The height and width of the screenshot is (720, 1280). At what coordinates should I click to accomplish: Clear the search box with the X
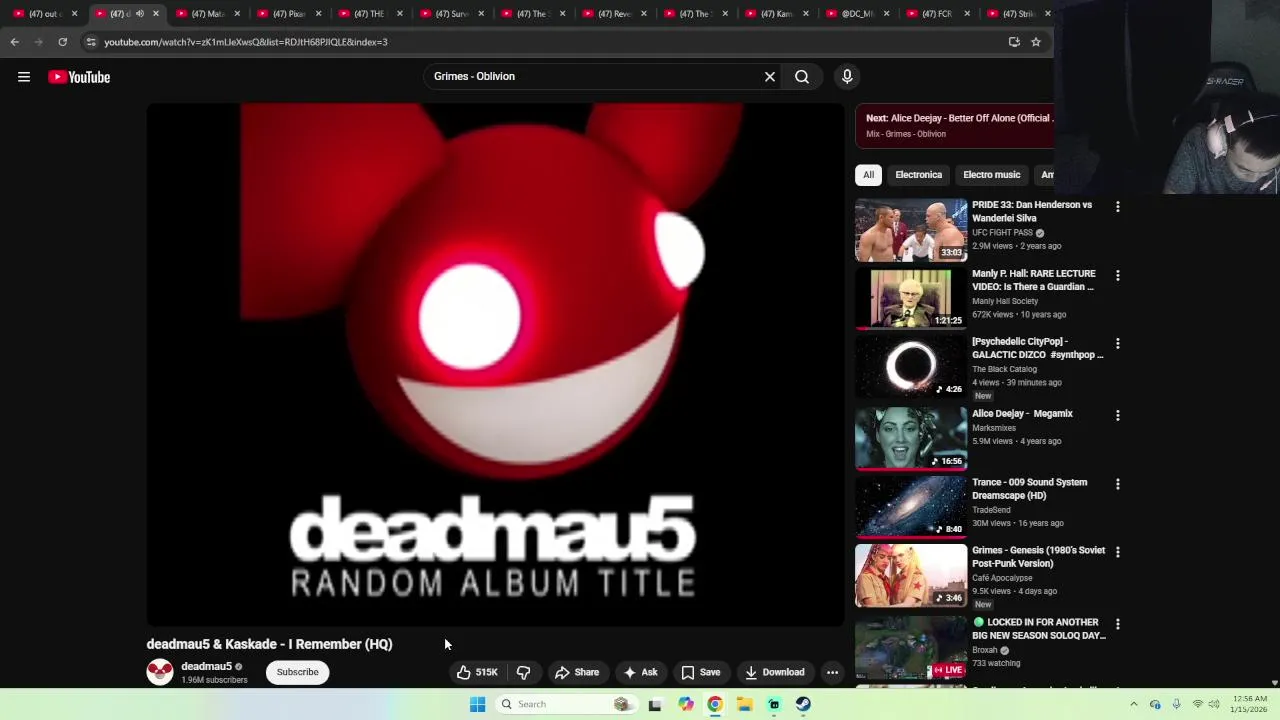(x=770, y=76)
